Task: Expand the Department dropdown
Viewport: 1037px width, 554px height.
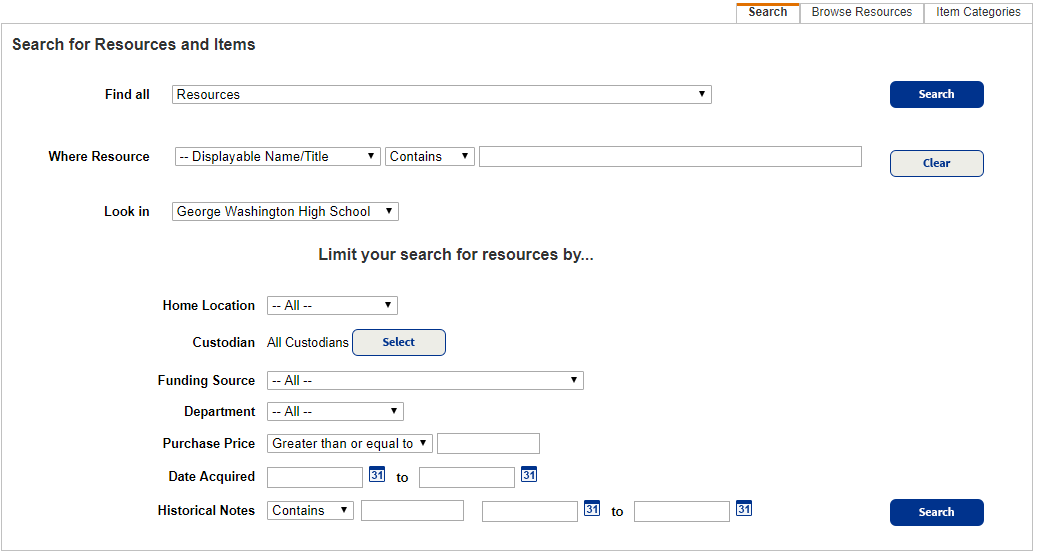Action: (x=335, y=412)
